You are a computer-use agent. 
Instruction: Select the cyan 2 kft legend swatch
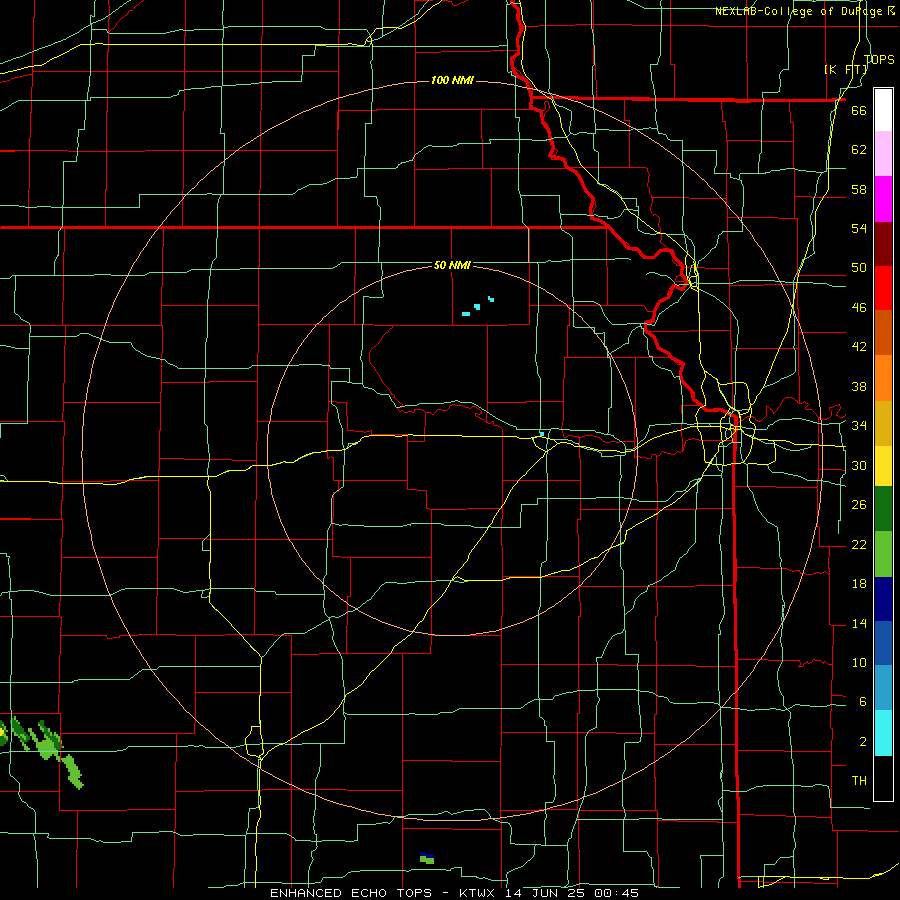[x=883, y=733]
